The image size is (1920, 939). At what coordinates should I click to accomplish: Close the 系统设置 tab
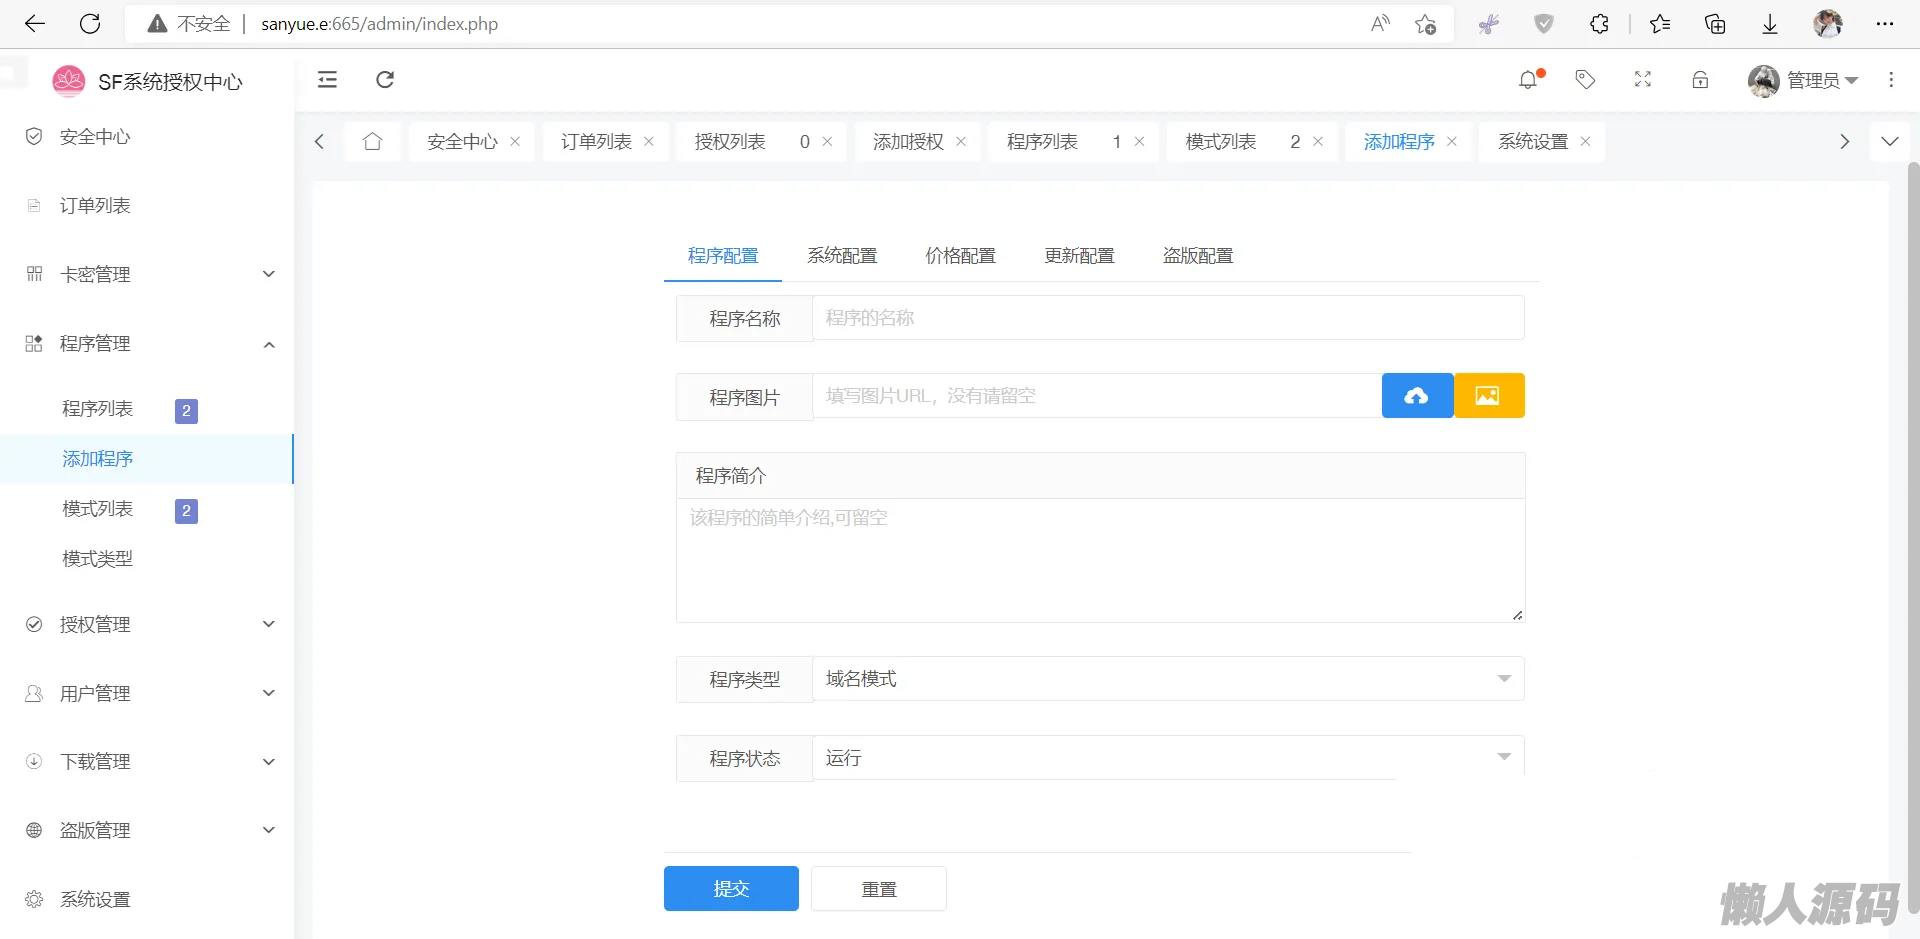(1585, 142)
